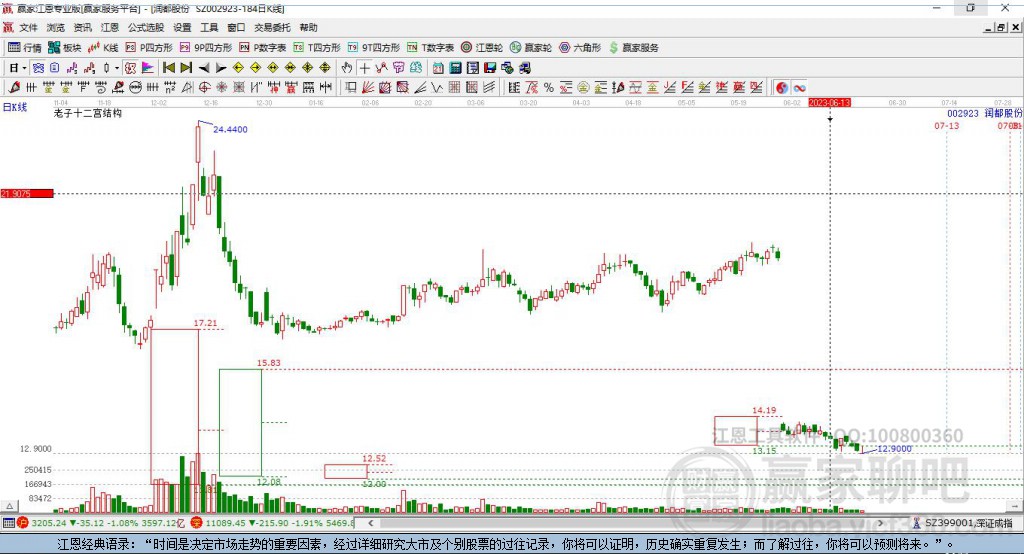1024x554 pixels.
Task: Open the 赢家轮 wheel tool
Action: click(530, 48)
